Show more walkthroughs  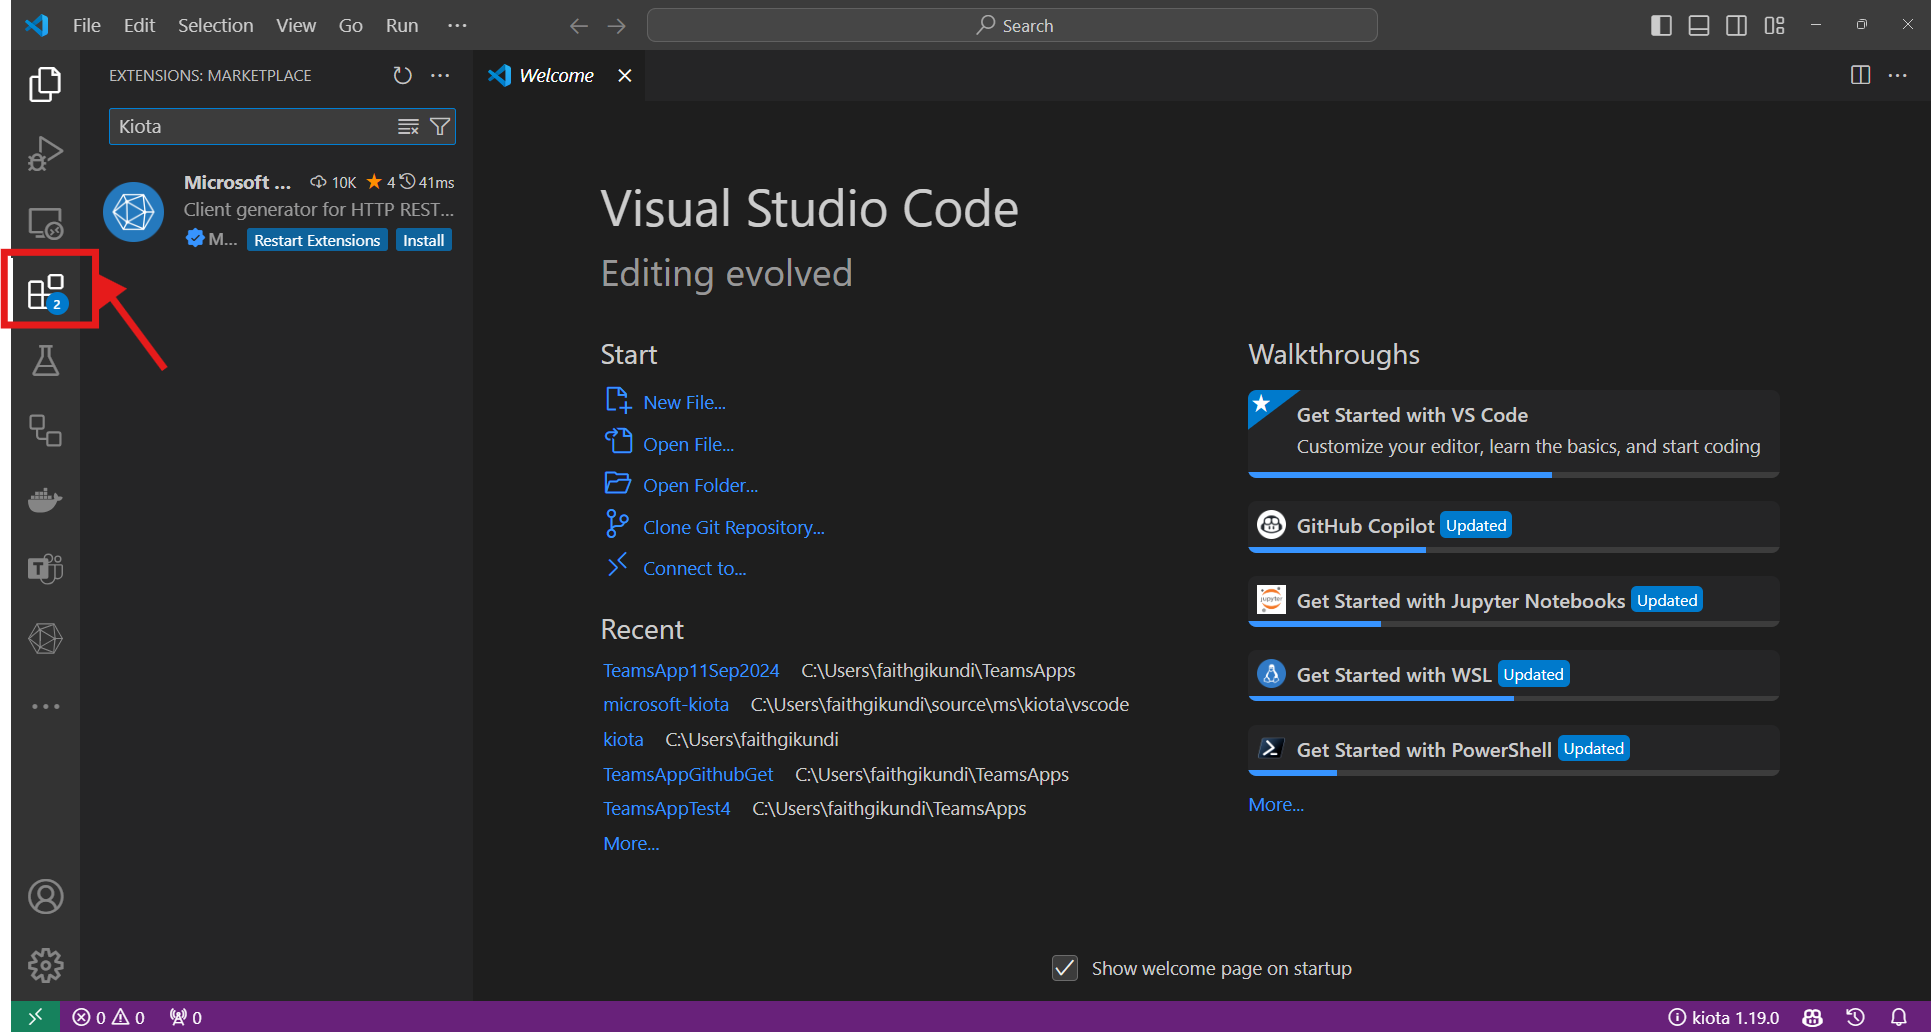tap(1276, 805)
